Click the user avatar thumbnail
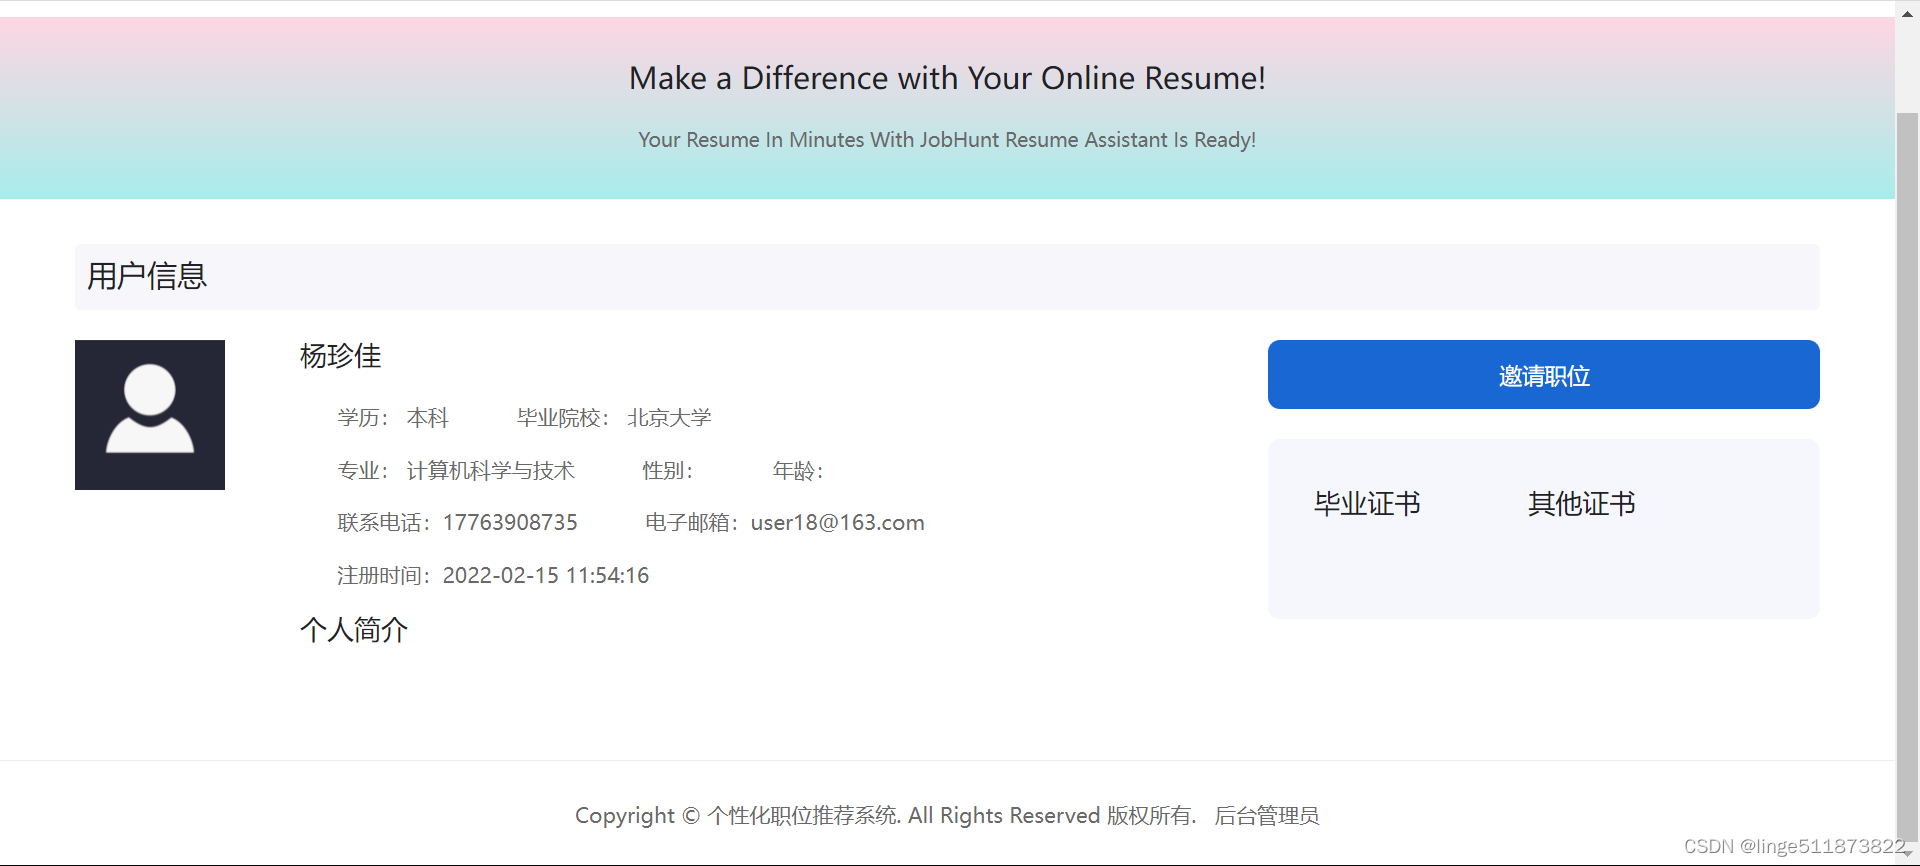Viewport: 1920px width, 866px height. click(150, 415)
